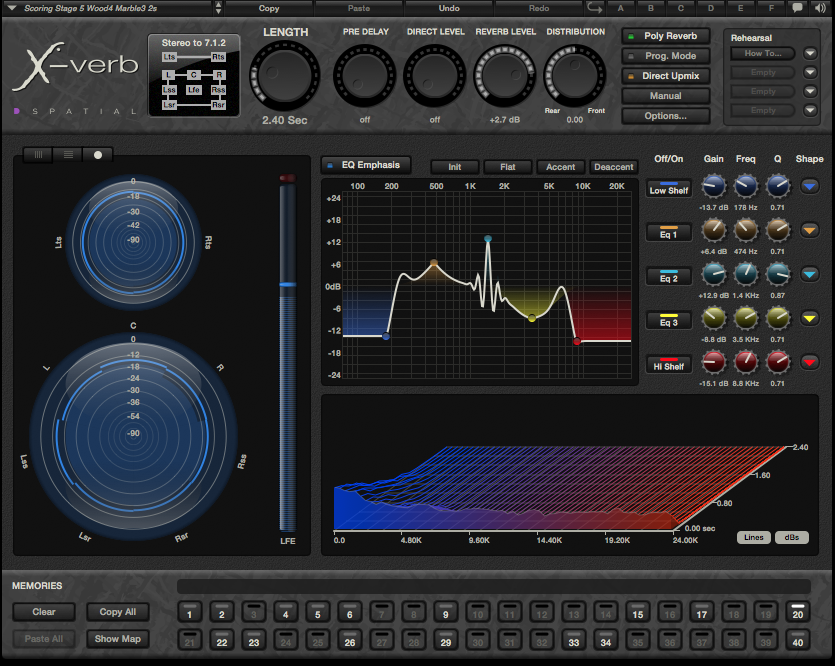Select the horizontal lines display mode icon
The width and height of the screenshot is (835, 666).
click(x=67, y=155)
